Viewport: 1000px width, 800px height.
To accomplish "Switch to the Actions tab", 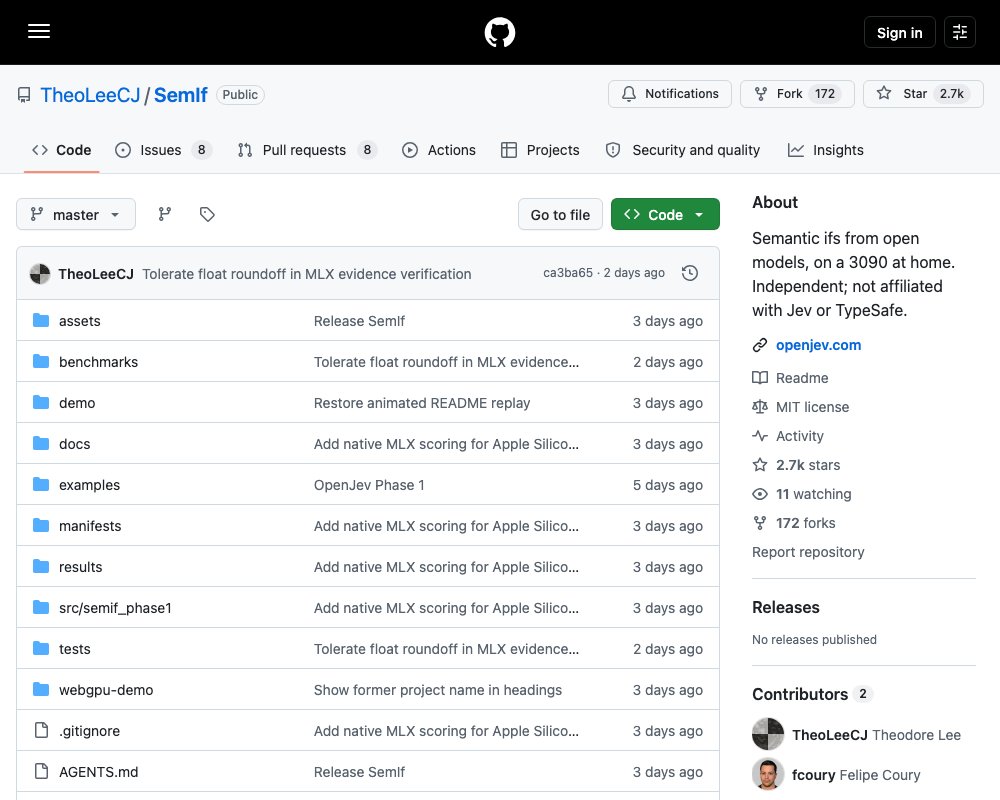I will pyautogui.click(x=439, y=150).
